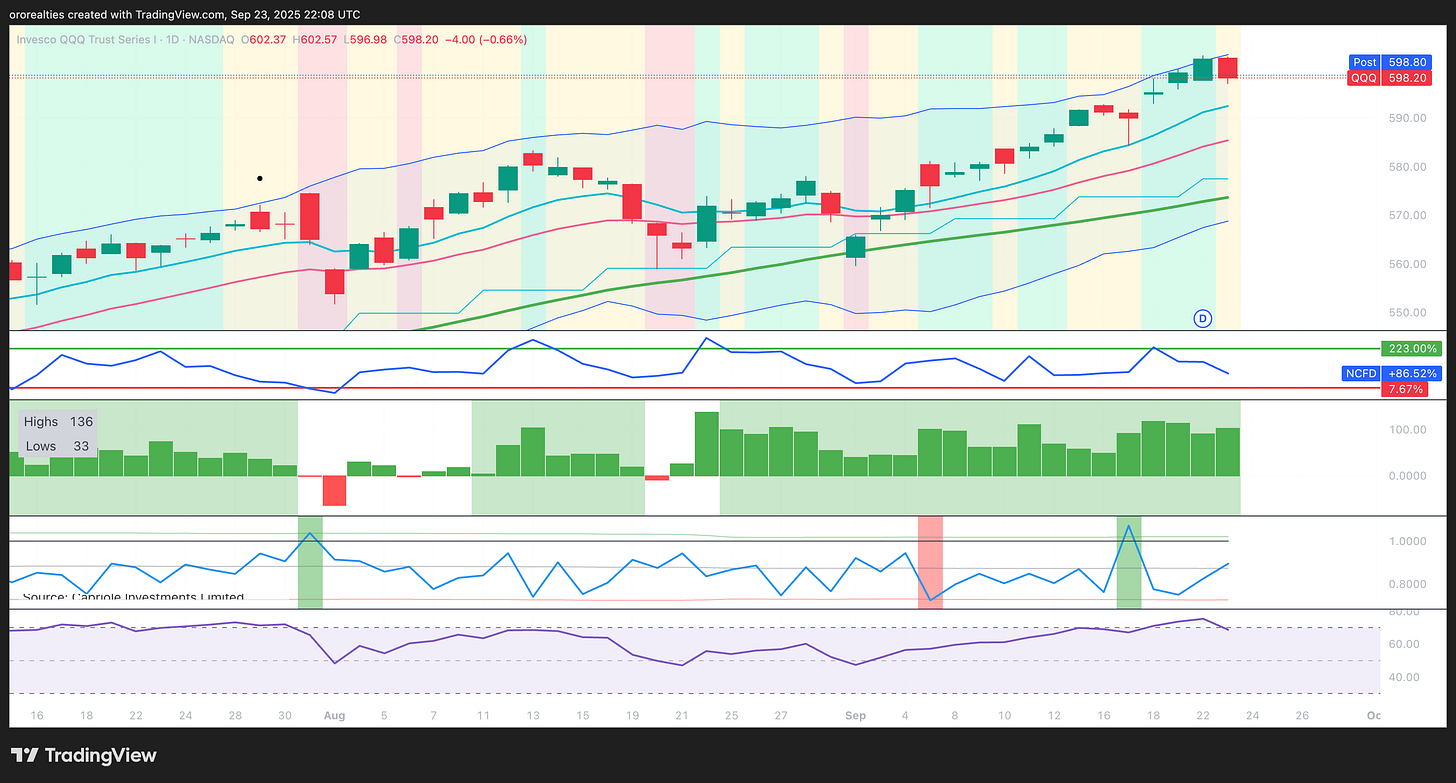Click the 28 date axis label
Image resolution: width=1456 pixels, height=783 pixels.
click(x=235, y=716)
